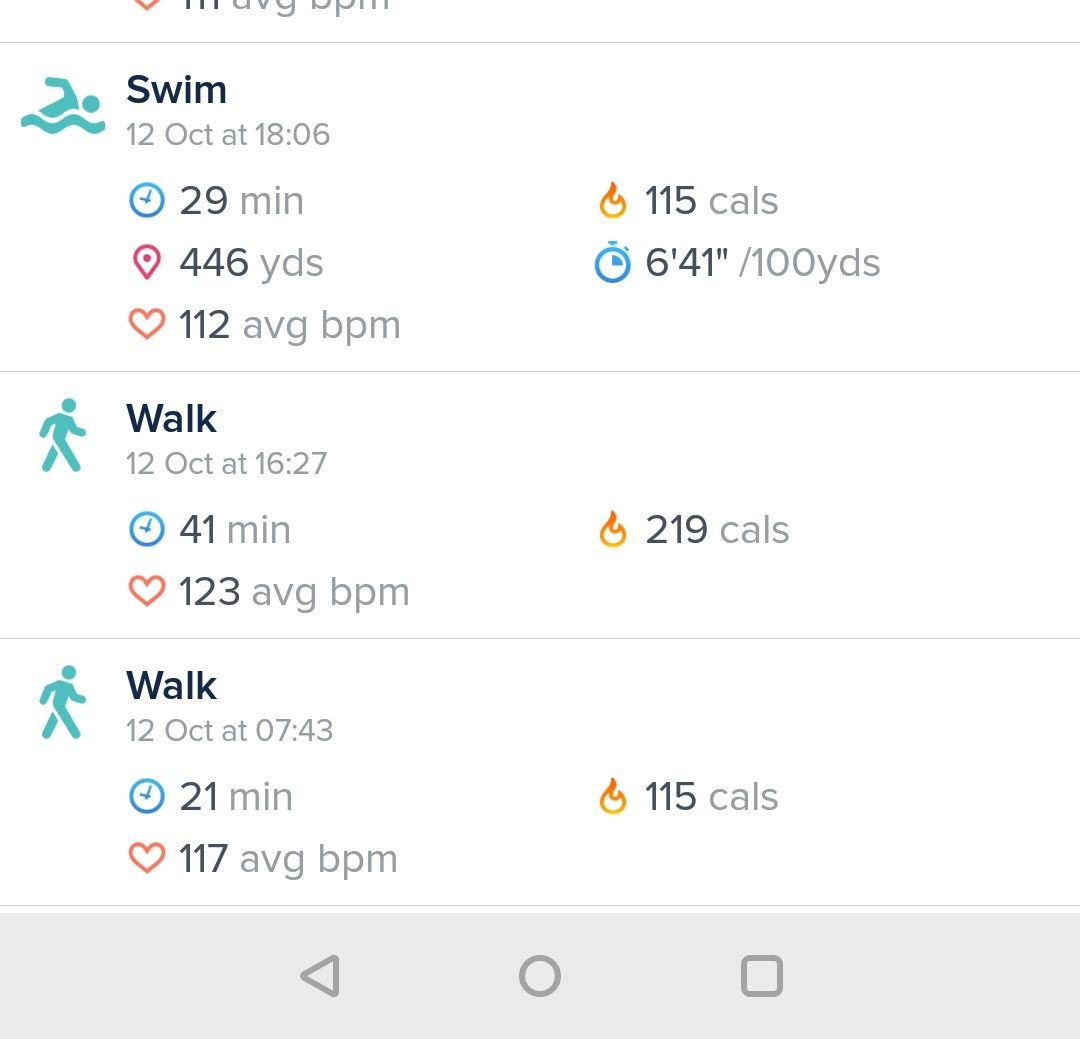Tap the flame icon beside 219 cals

612,530
